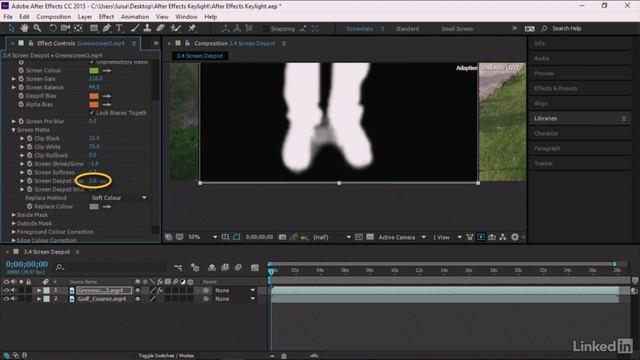The image size is (640, 360).
Task: Toggle Unpremultiply Result checkbox
Action: (x=91, y=62)
